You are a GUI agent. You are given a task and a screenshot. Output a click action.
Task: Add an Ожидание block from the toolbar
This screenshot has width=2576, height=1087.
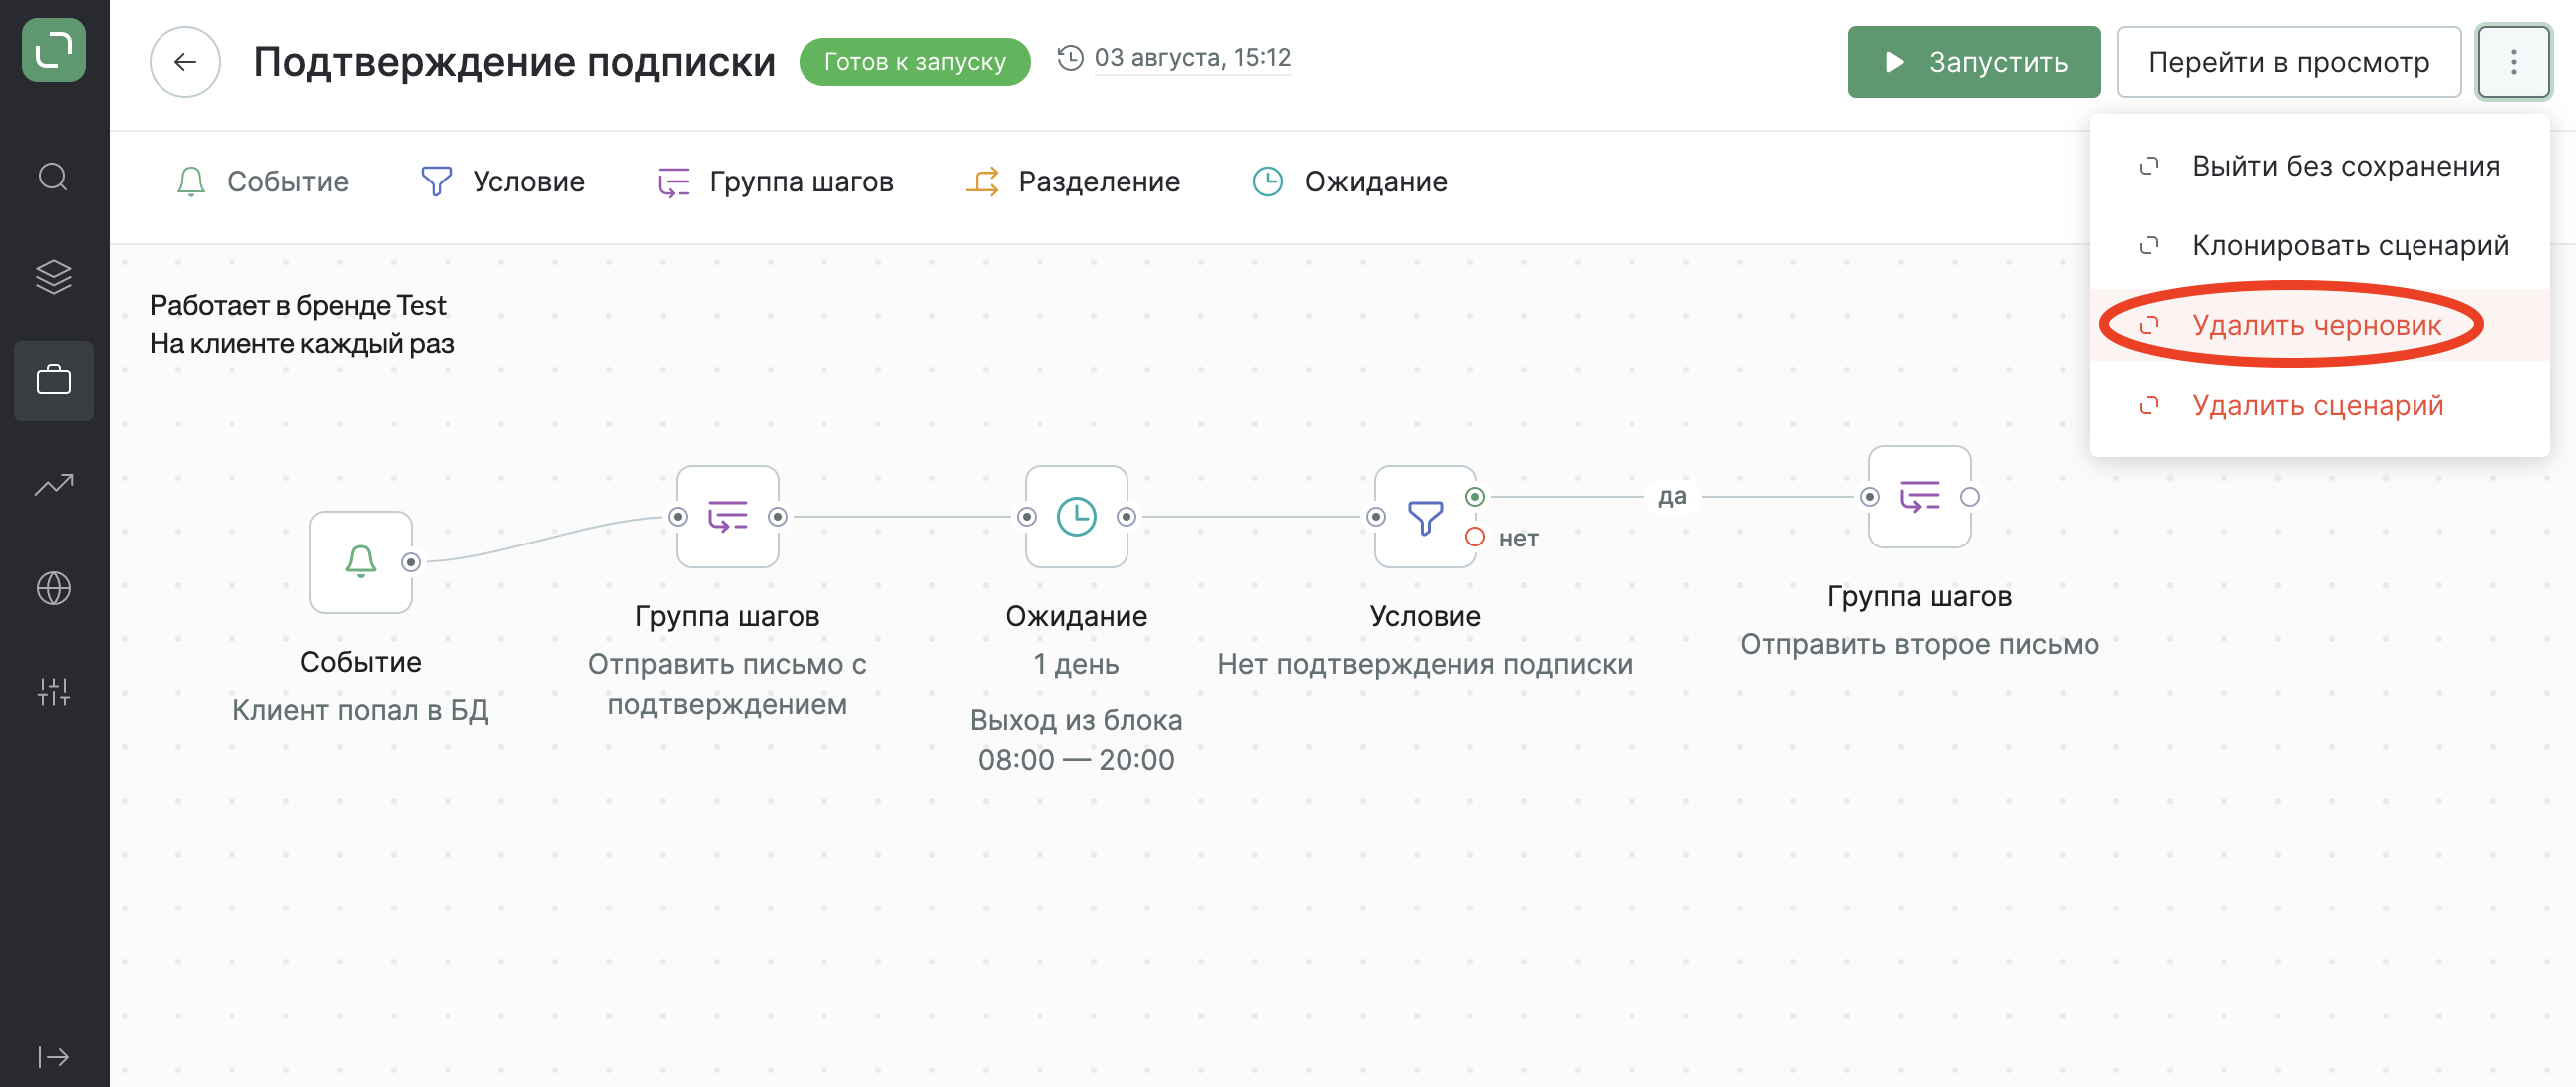tap(1350, 182)
